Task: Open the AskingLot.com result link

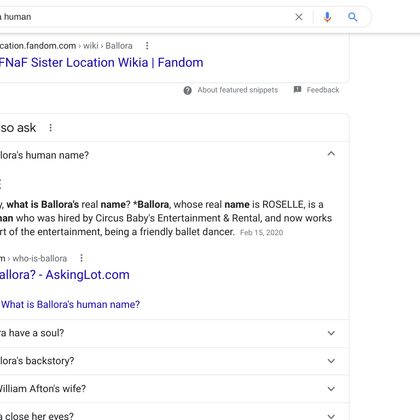Action: pyautogui.click(x=65, y=275)
